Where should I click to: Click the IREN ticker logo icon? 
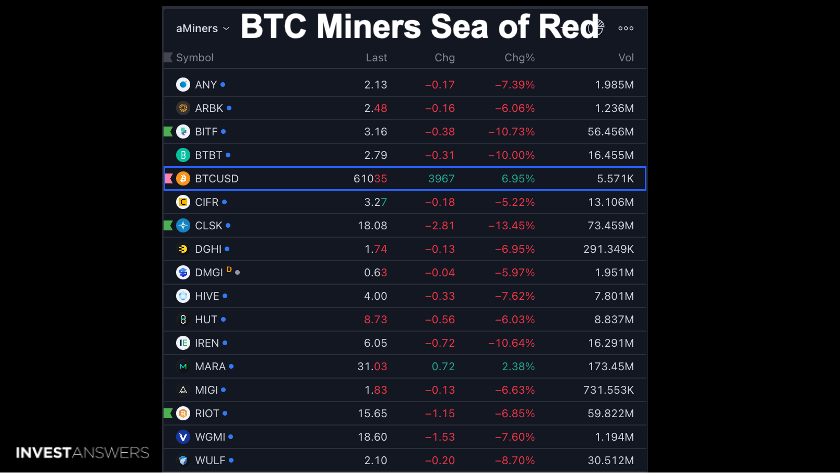pyautogui.click(x=183, y=343)
